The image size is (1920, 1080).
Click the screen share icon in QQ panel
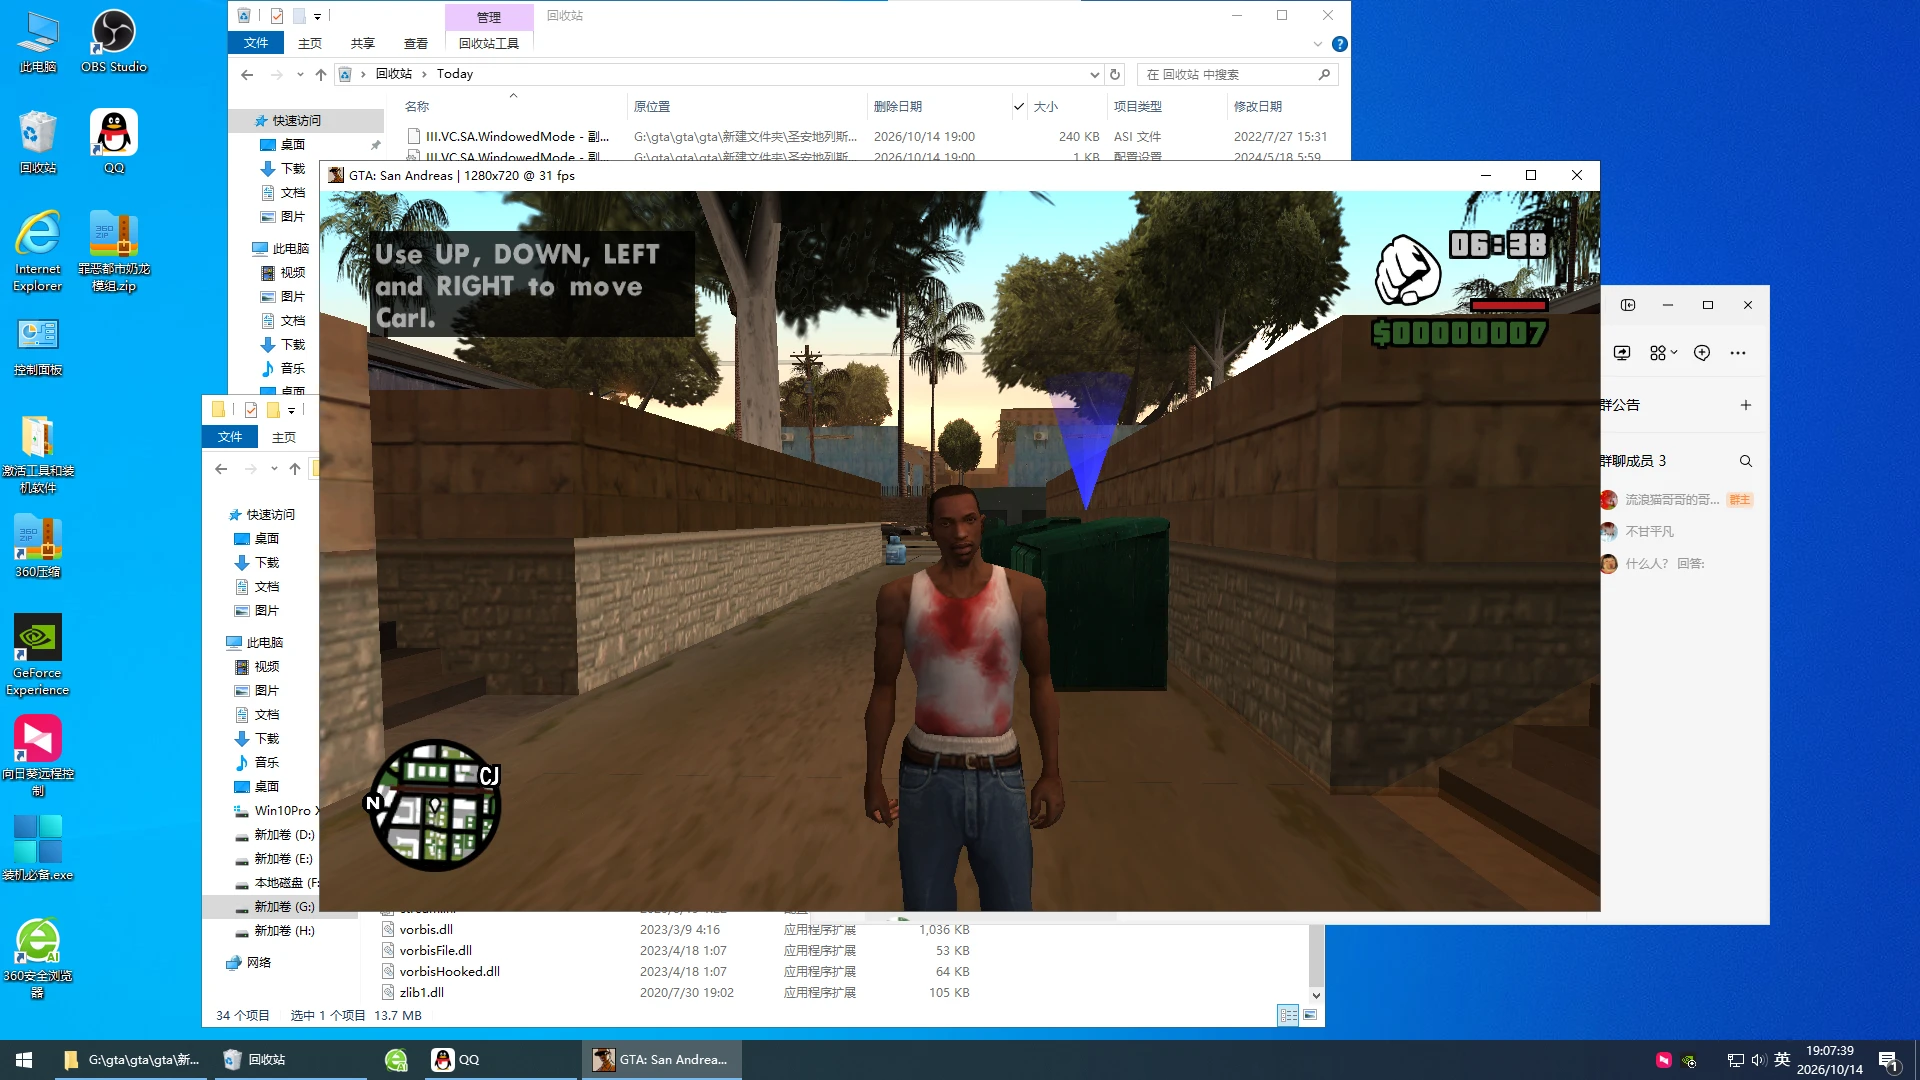(1622, 353)
